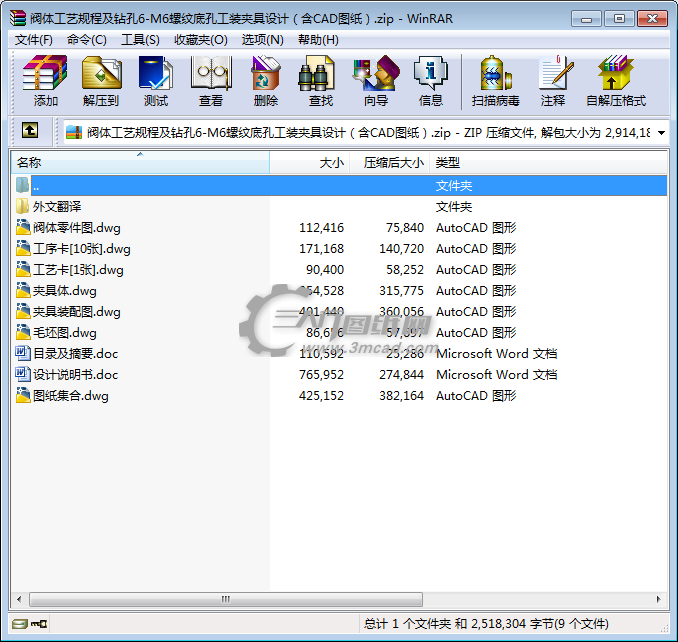This screenshot has width=678, height=642.
Task: Click the packed size value 315,775
Action: 401,291
